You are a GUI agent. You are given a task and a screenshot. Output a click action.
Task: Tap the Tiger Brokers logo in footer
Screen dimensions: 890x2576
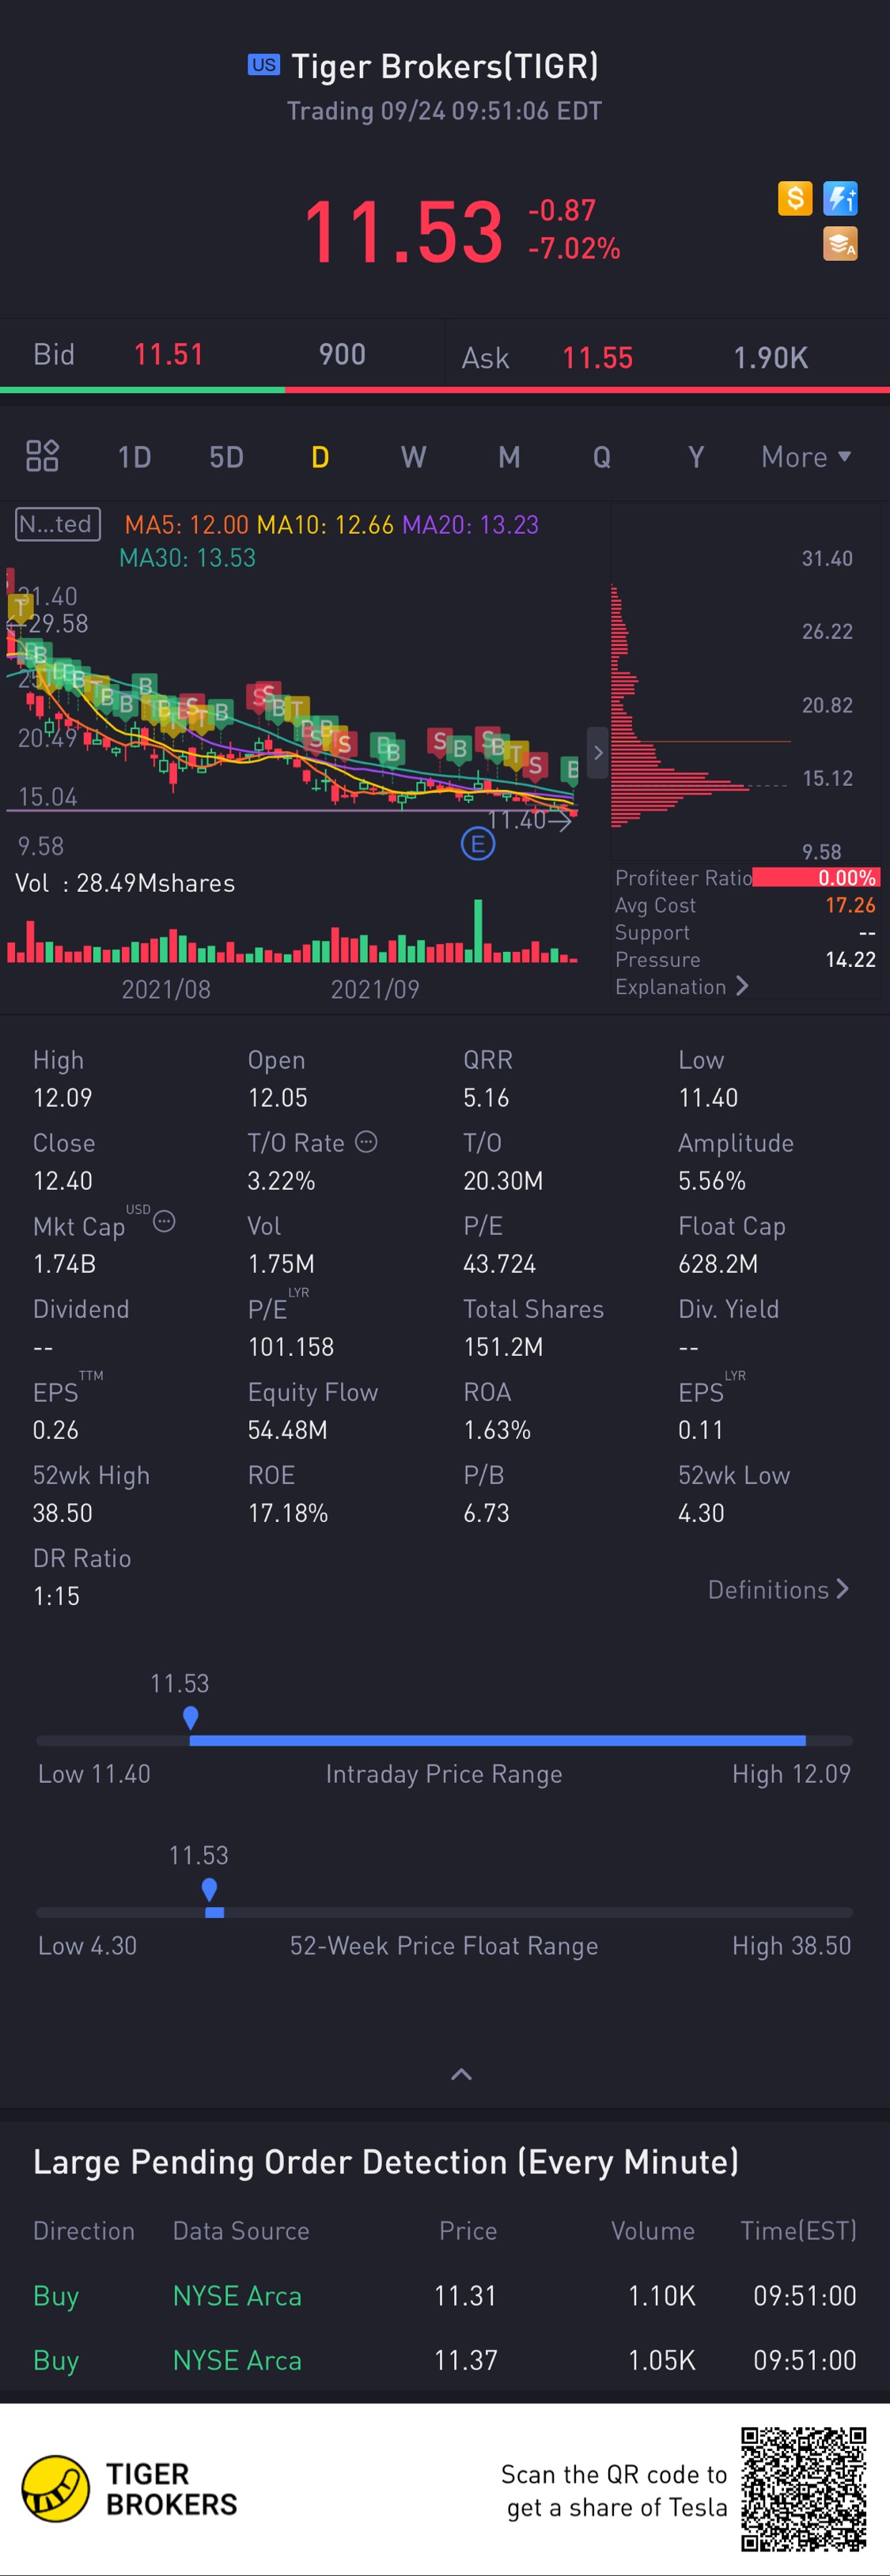(129, 2489)
